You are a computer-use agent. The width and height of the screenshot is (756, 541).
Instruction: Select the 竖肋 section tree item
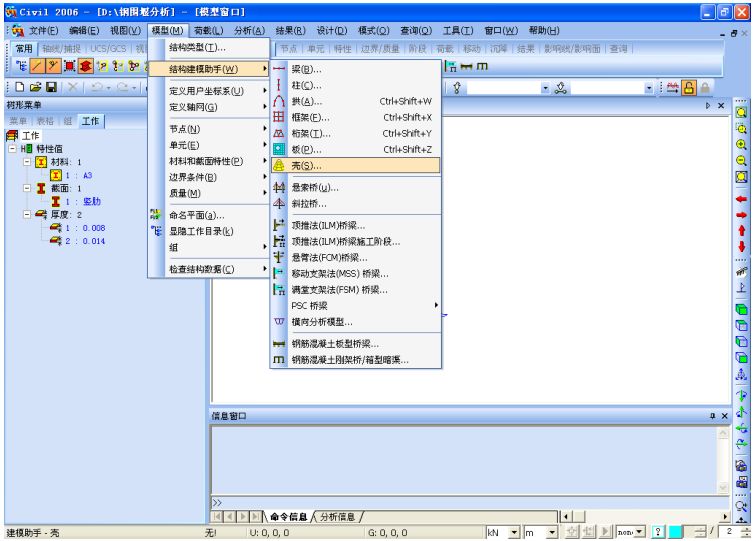coord(92,201)
